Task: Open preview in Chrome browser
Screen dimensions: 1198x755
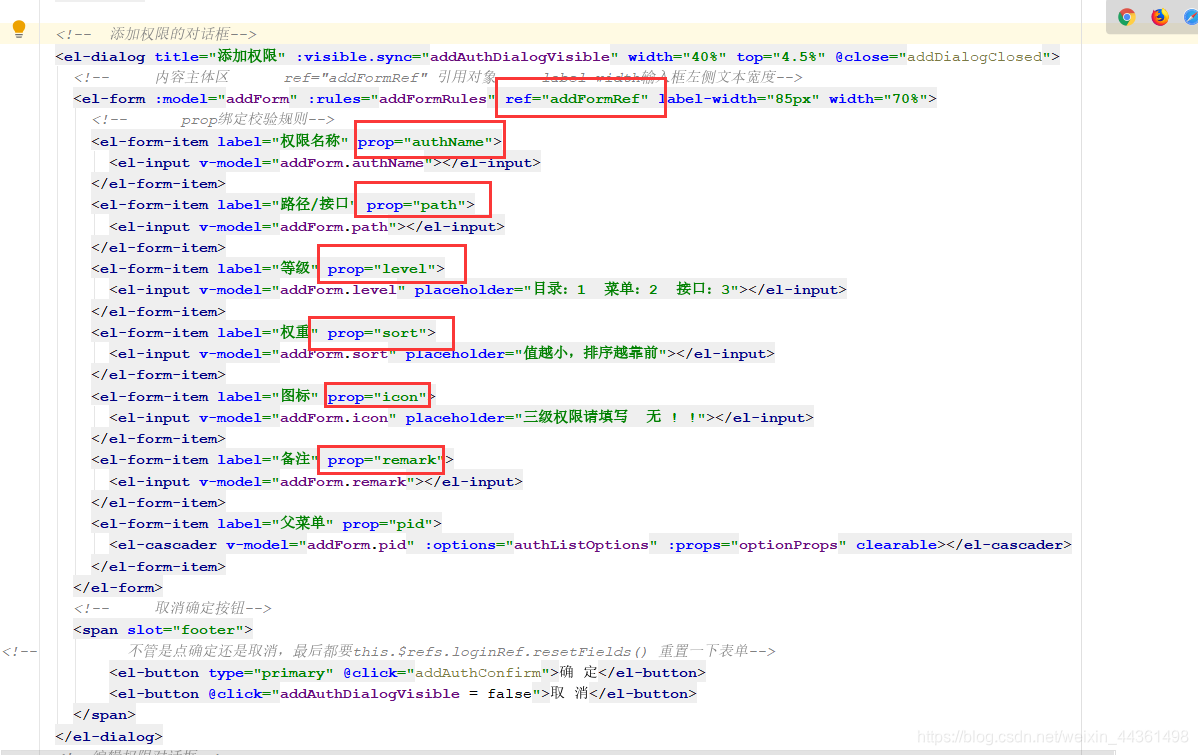Action: point(1127,16)
